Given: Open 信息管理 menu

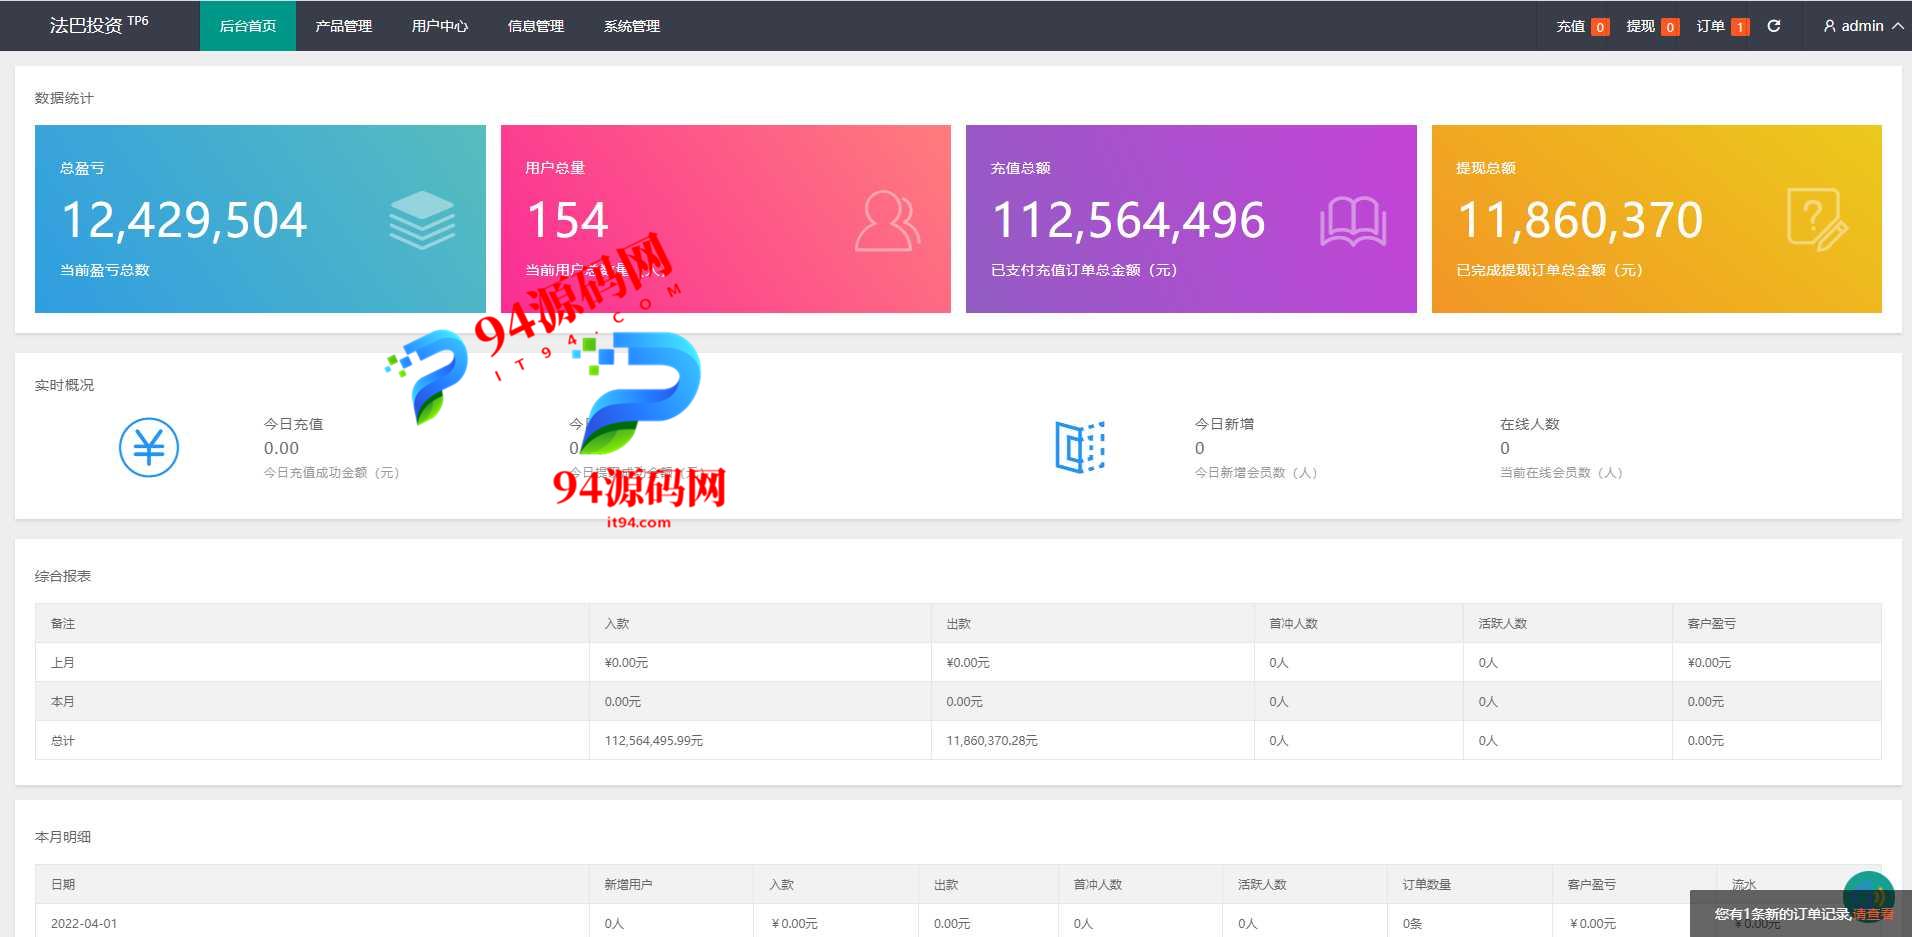Looking at the screenshot, I should pos(536,26).
